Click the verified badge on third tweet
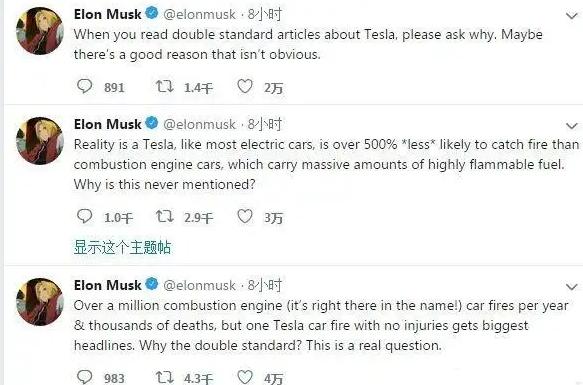This screenshot has width=583, height=385. [152, 284]
